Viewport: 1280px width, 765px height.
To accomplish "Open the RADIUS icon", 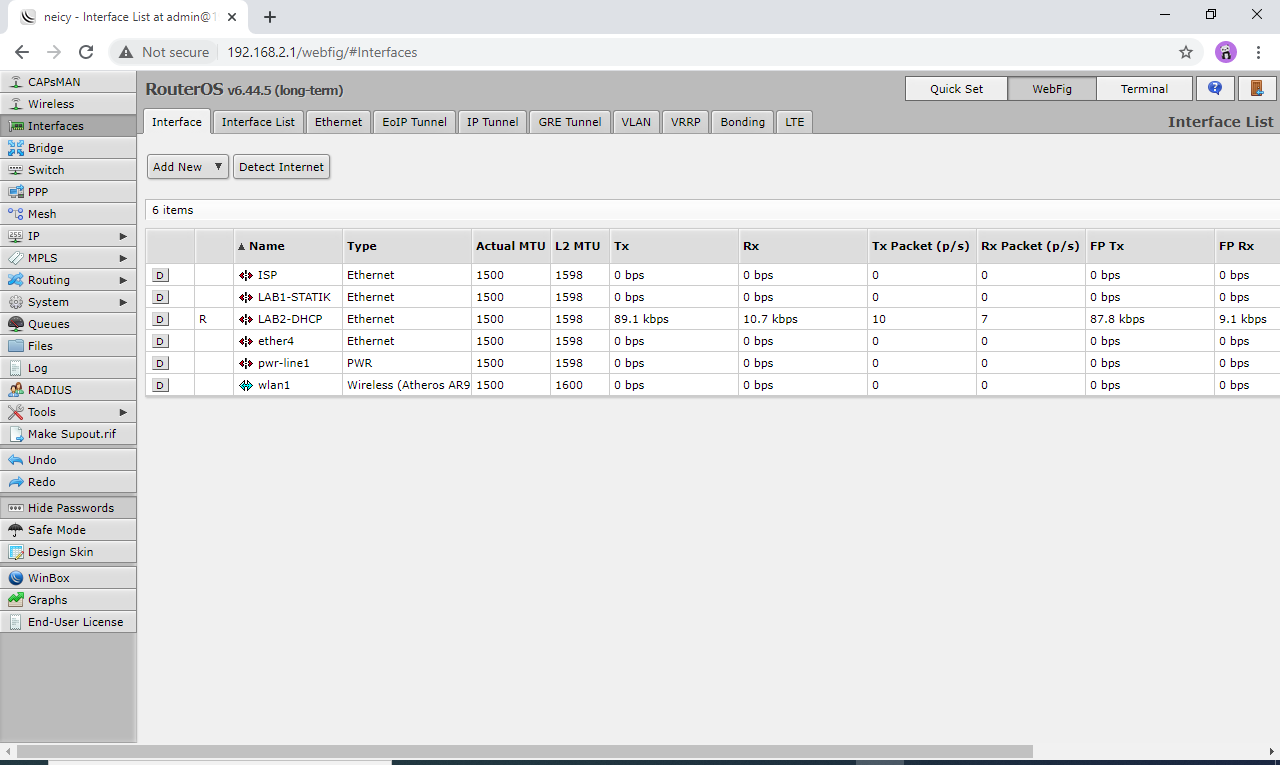I will coord(16,390).
